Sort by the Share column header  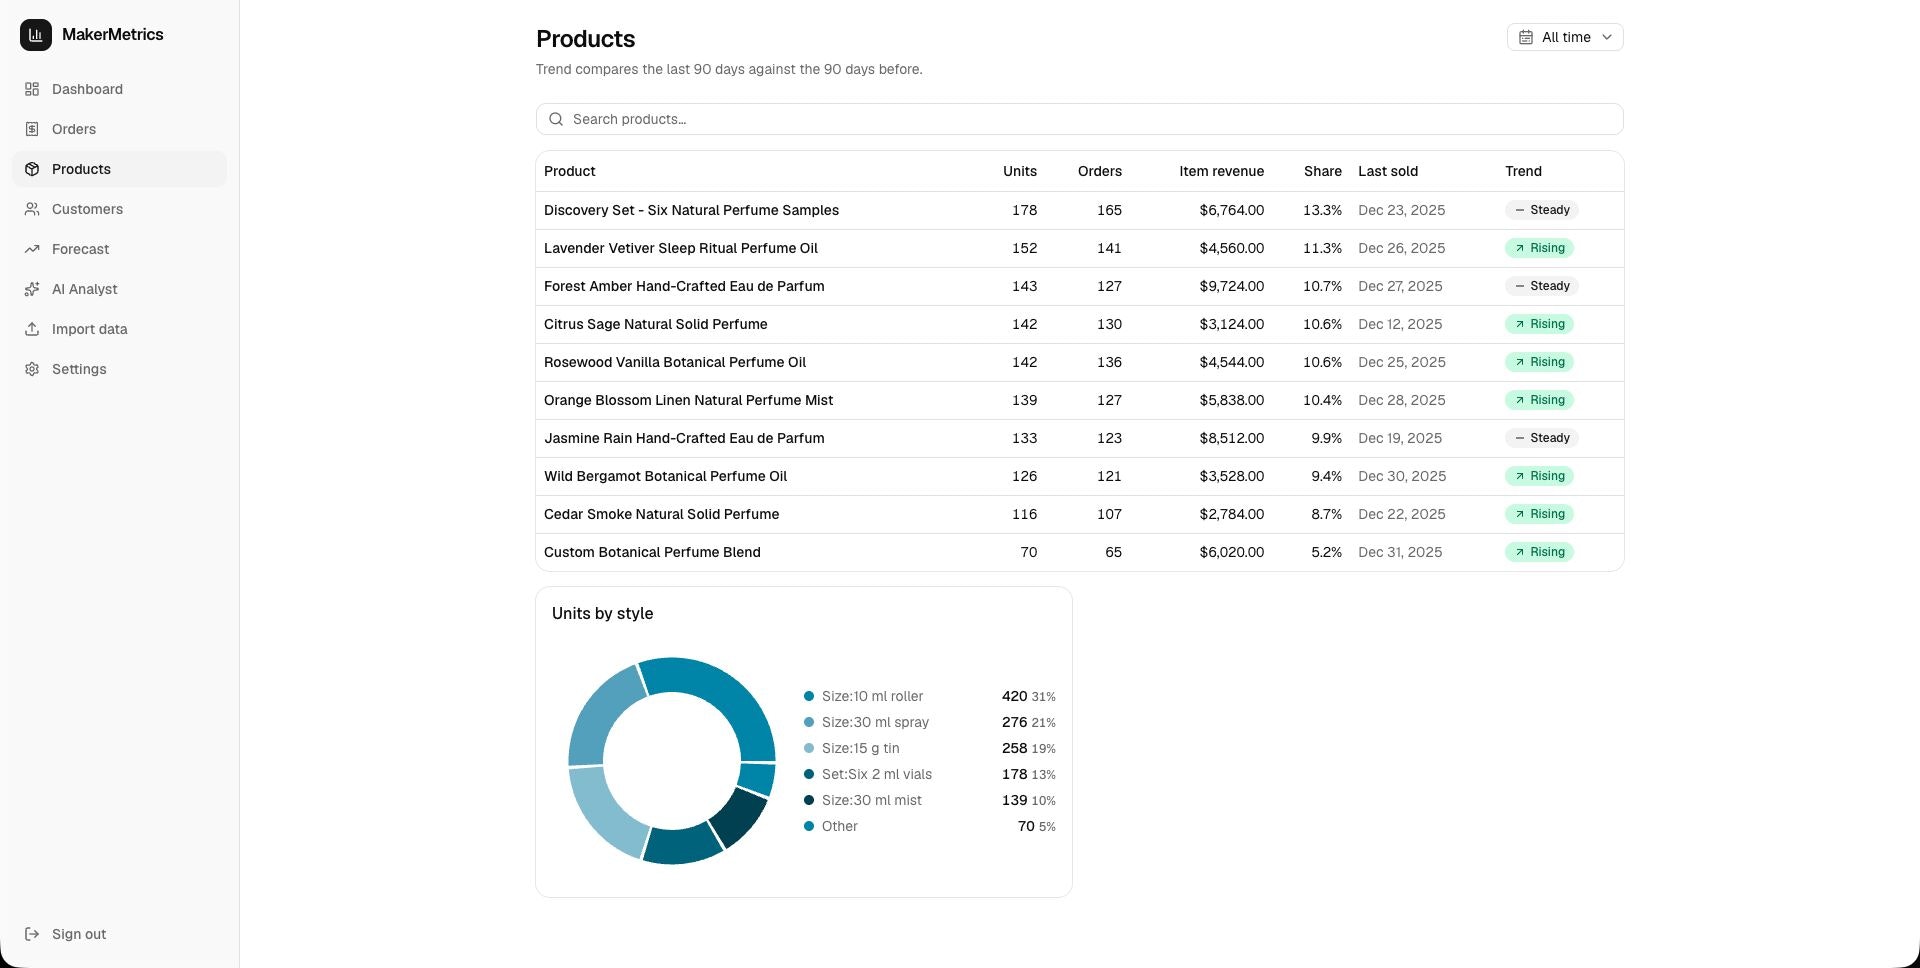(1323, 171)
